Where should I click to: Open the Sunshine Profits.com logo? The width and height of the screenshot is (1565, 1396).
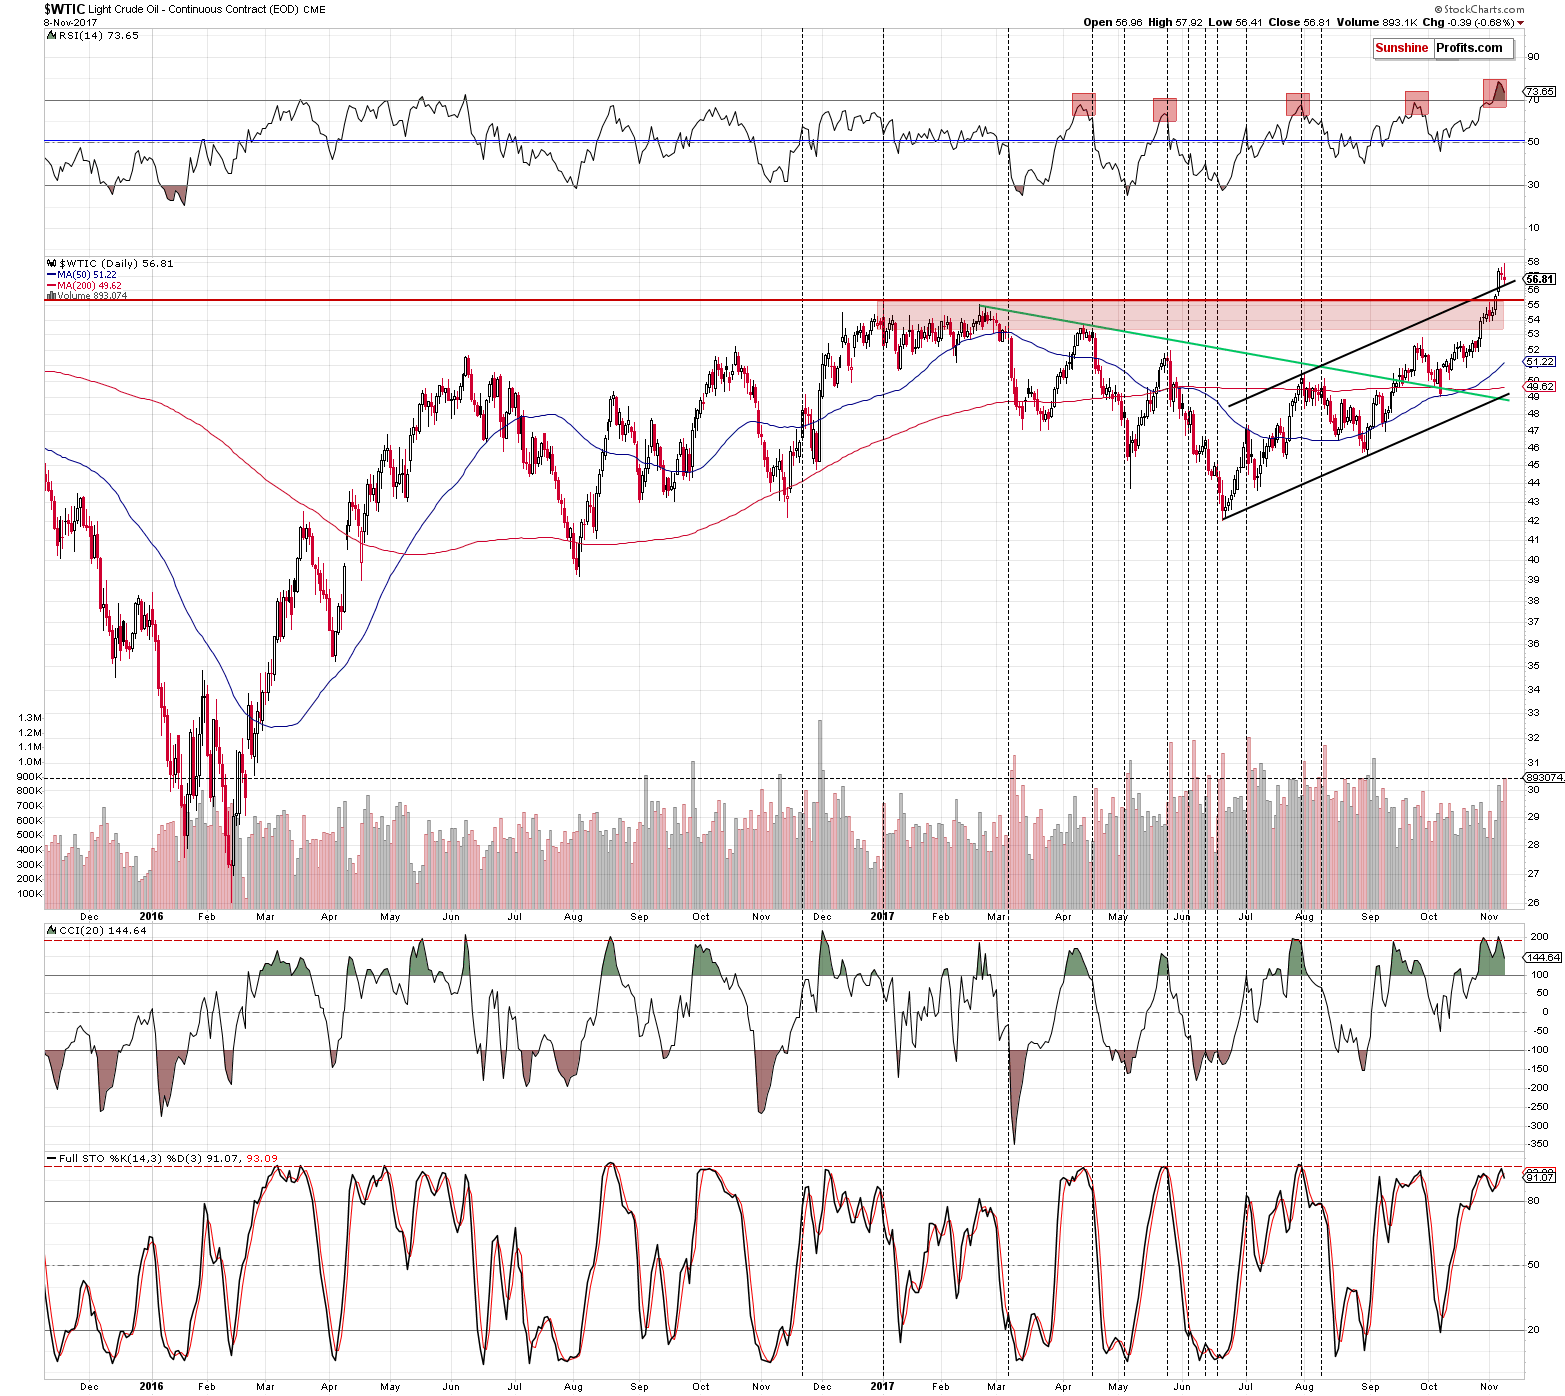(x=1444, y=48)
